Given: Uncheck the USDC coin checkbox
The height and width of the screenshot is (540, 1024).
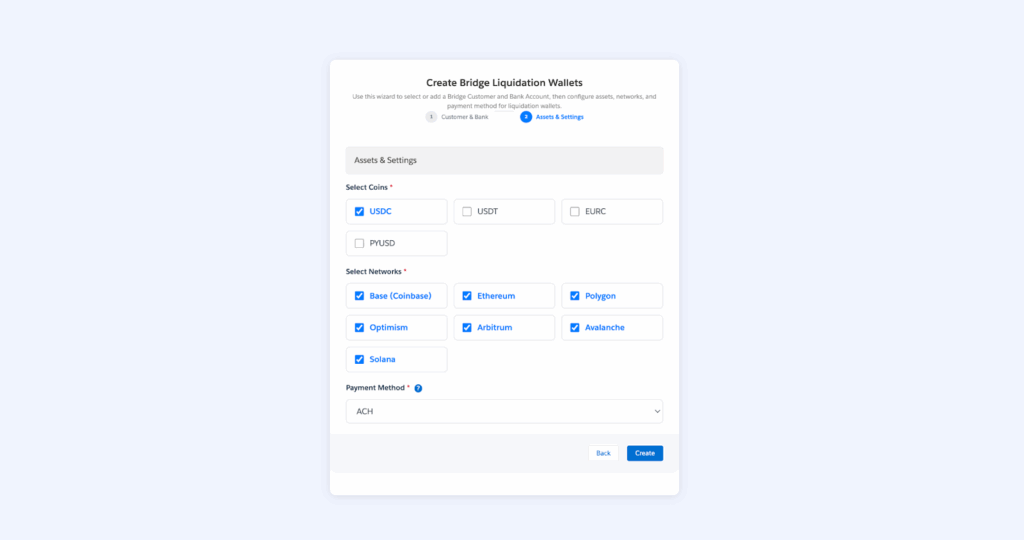Looking at the screenshot, I should pos(359,212).
